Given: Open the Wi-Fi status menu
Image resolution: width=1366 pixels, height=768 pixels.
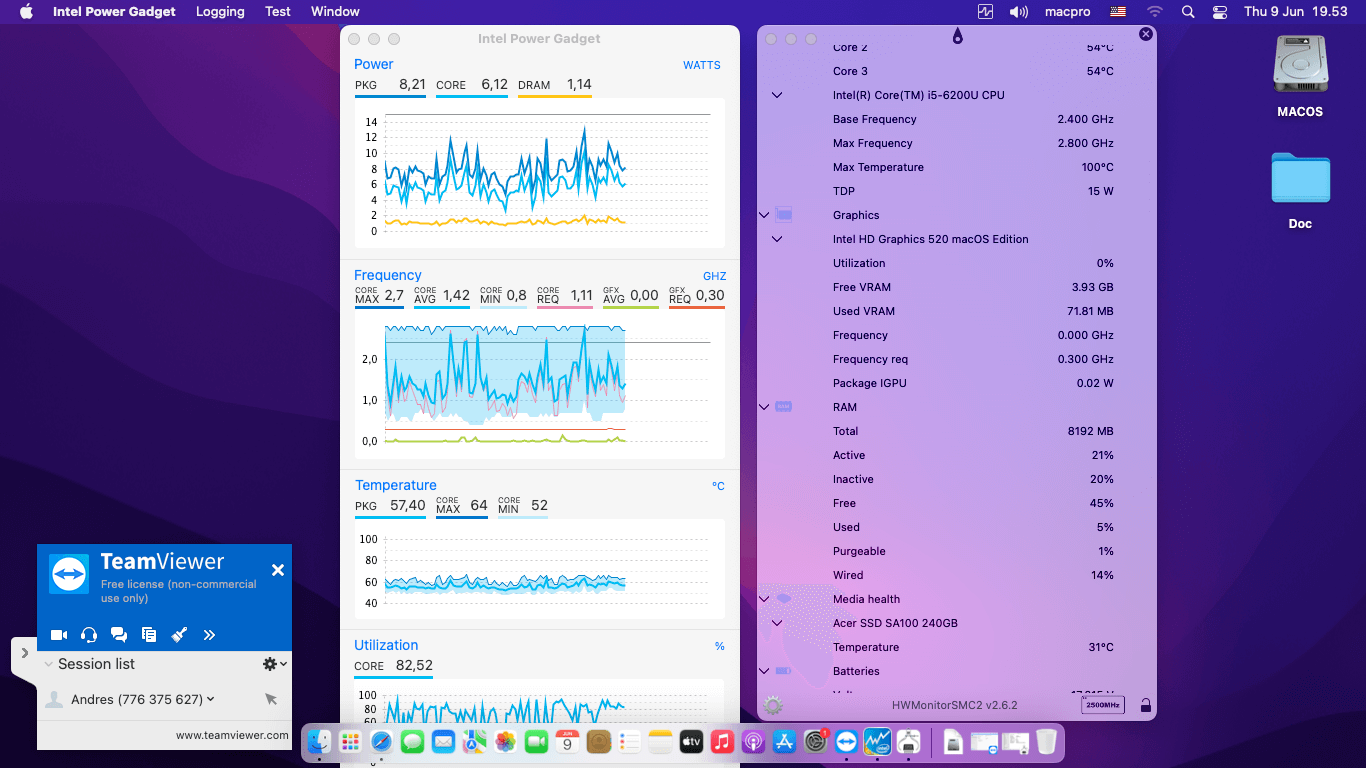Looking at the screenshot, I should click(x=1155, y=12).
